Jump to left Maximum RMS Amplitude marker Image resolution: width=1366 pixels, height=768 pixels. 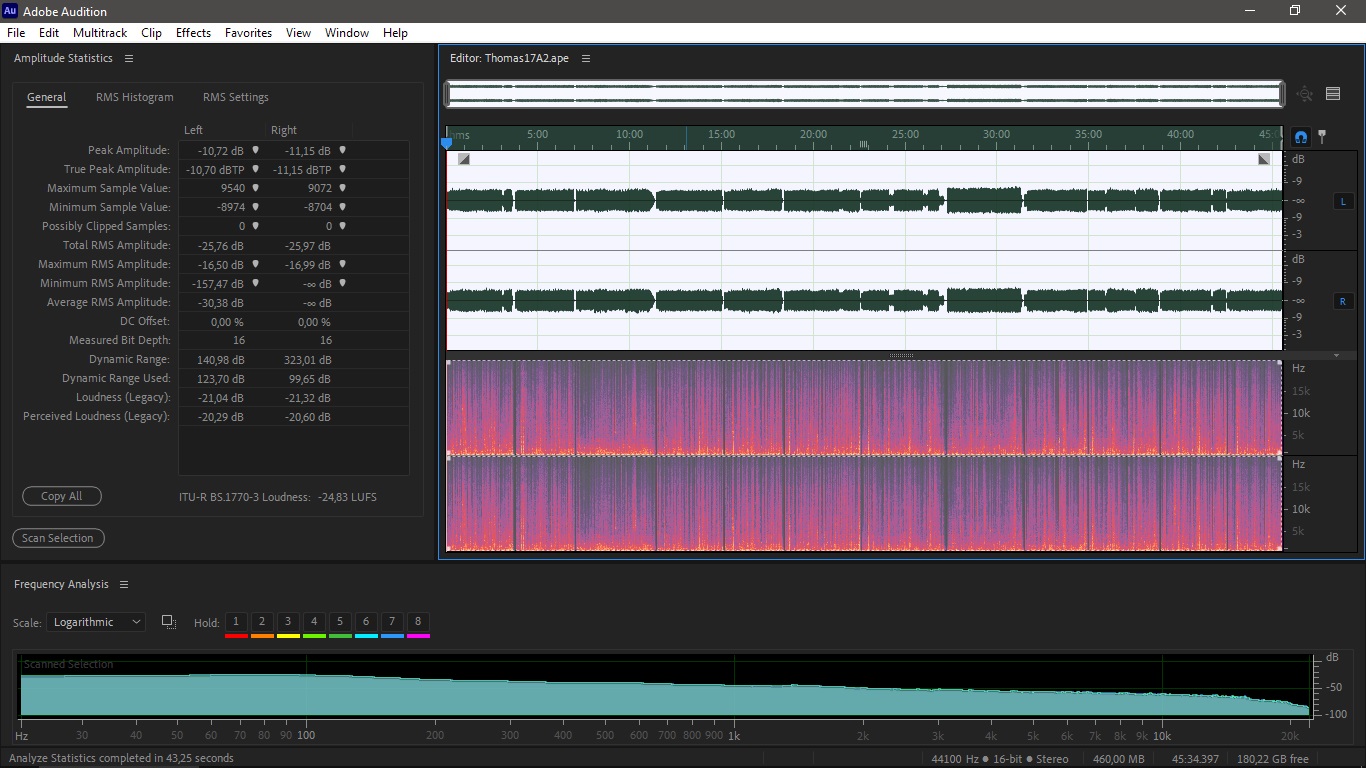click(255, 264)
